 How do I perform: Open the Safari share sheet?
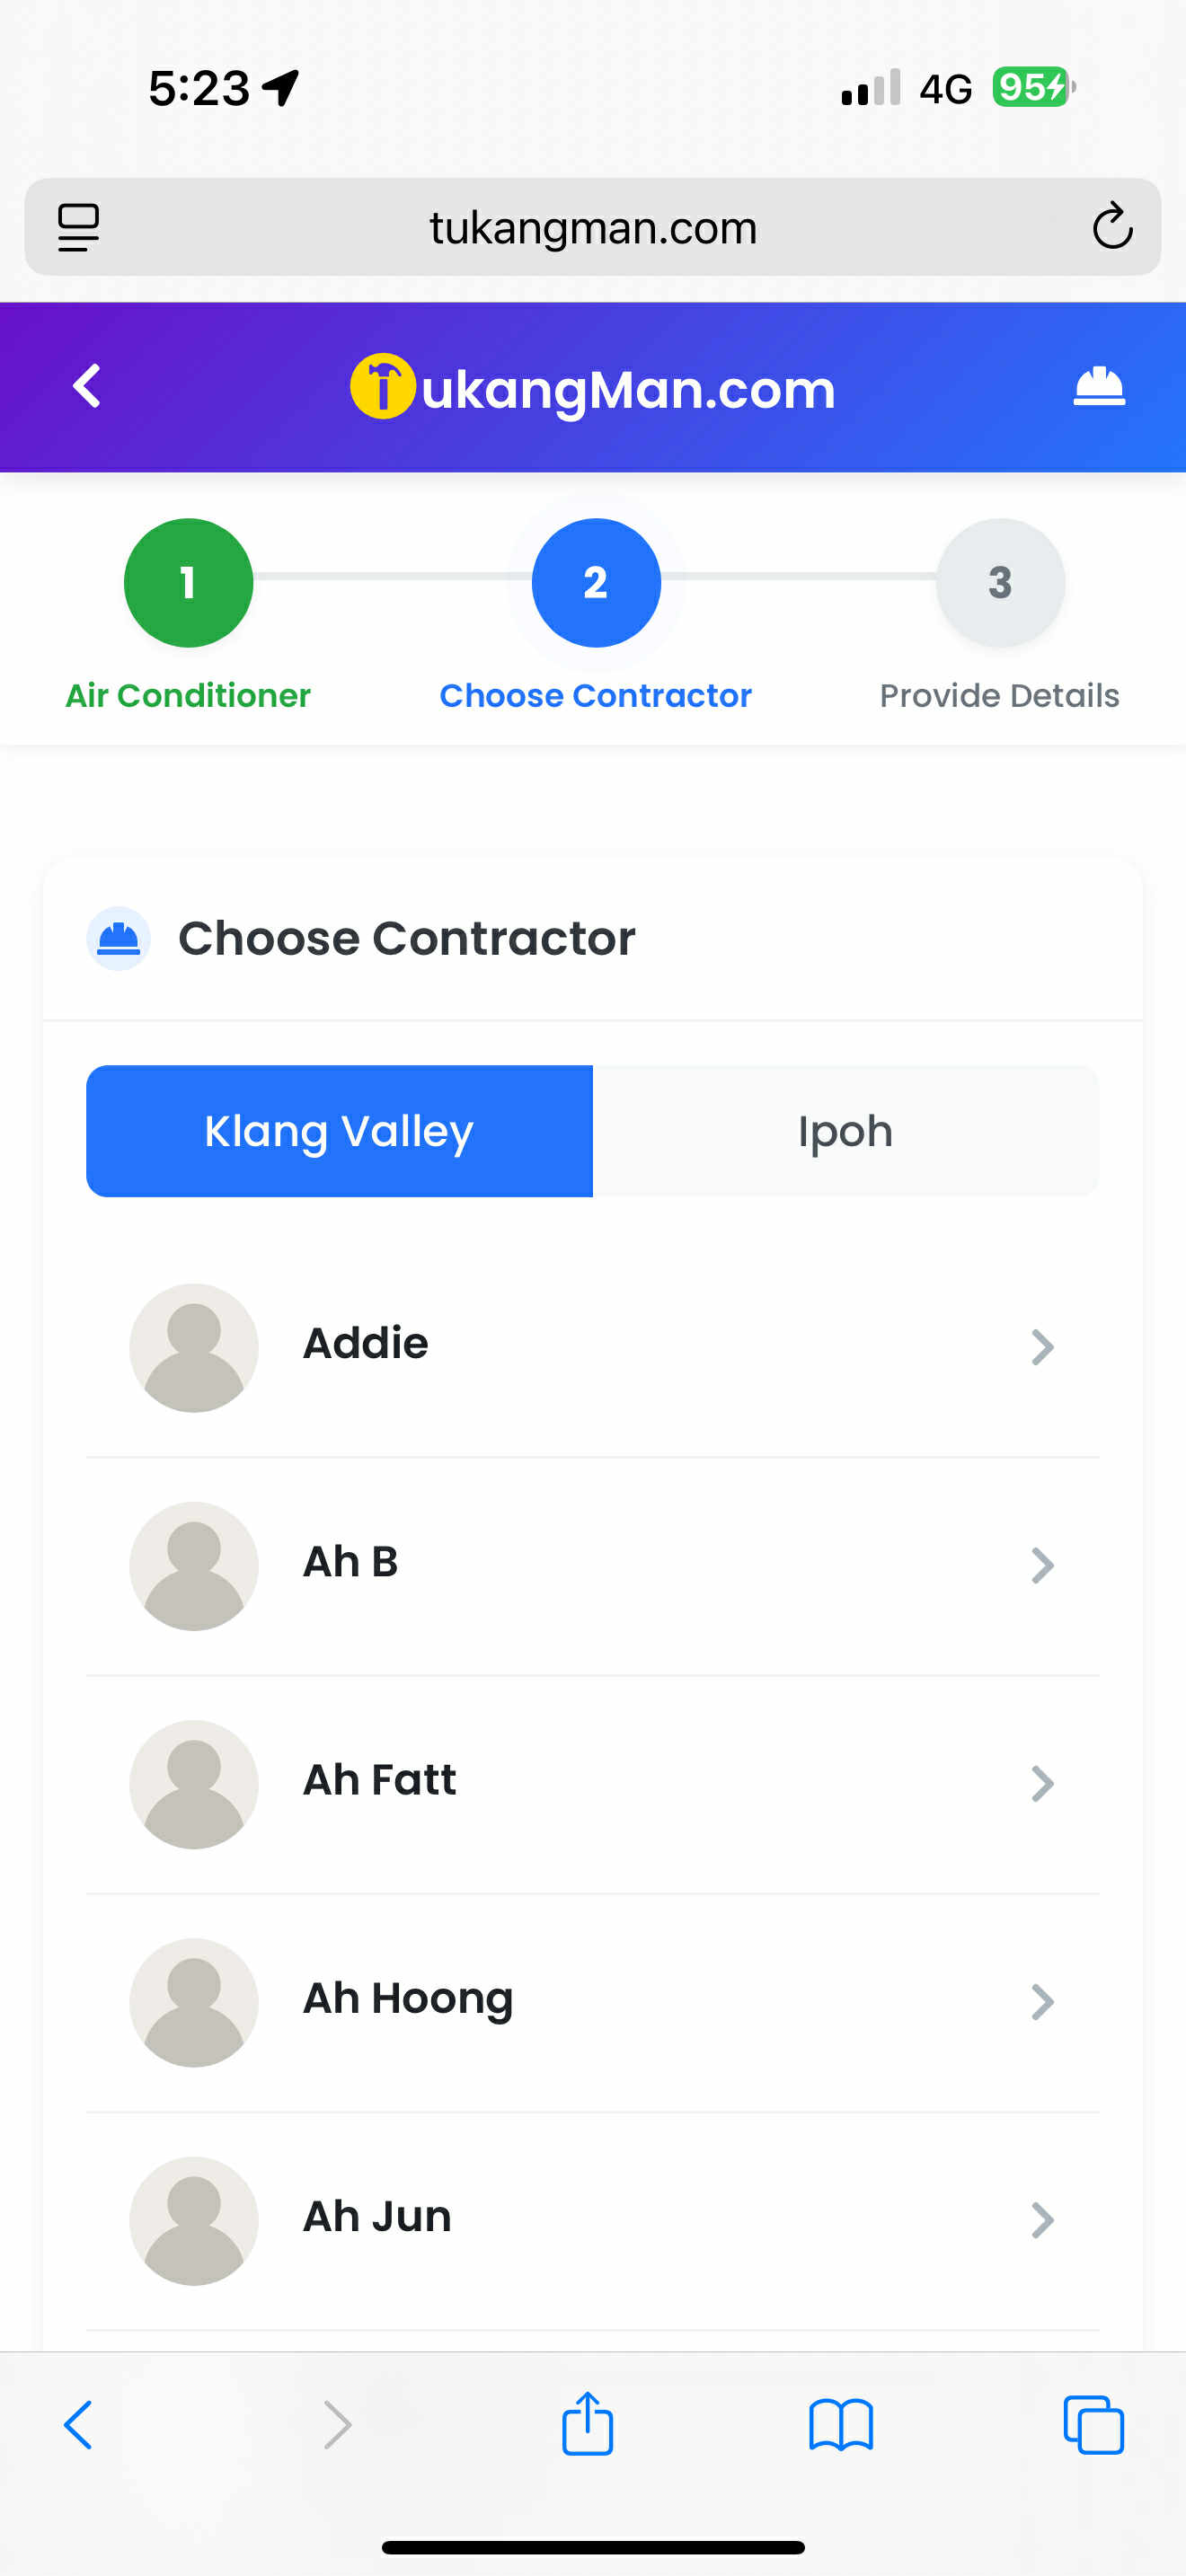point(587,2424)
